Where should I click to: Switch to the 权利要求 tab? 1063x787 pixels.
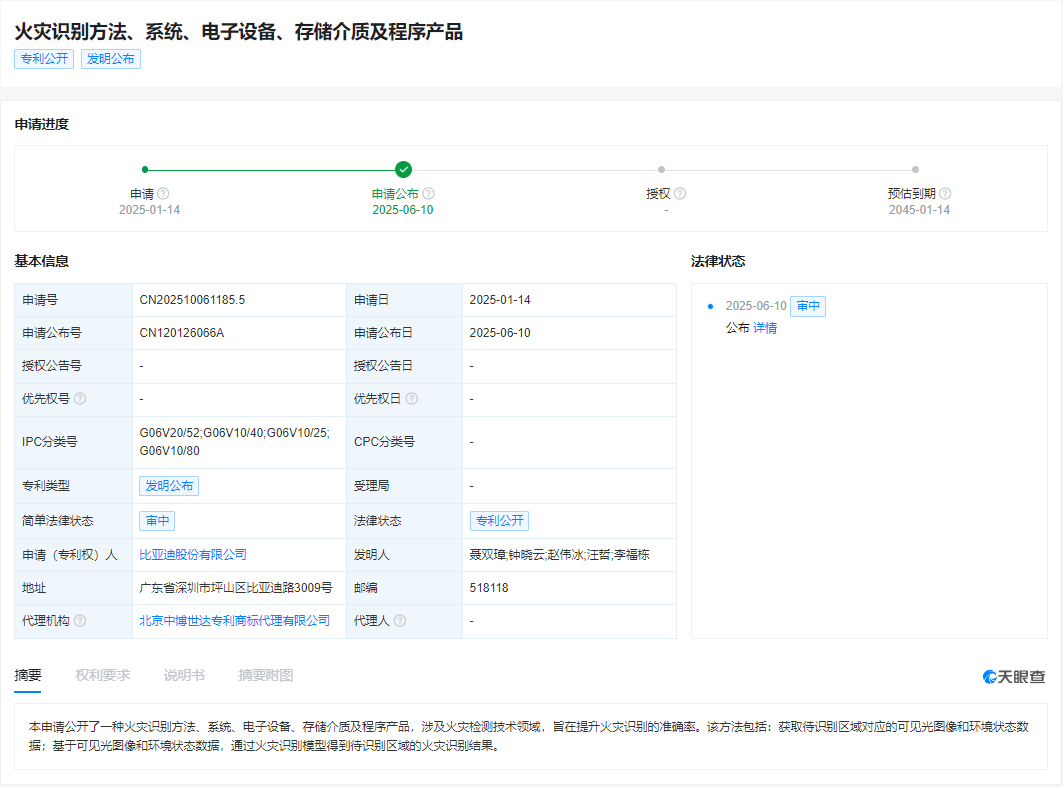coord(102,675)
